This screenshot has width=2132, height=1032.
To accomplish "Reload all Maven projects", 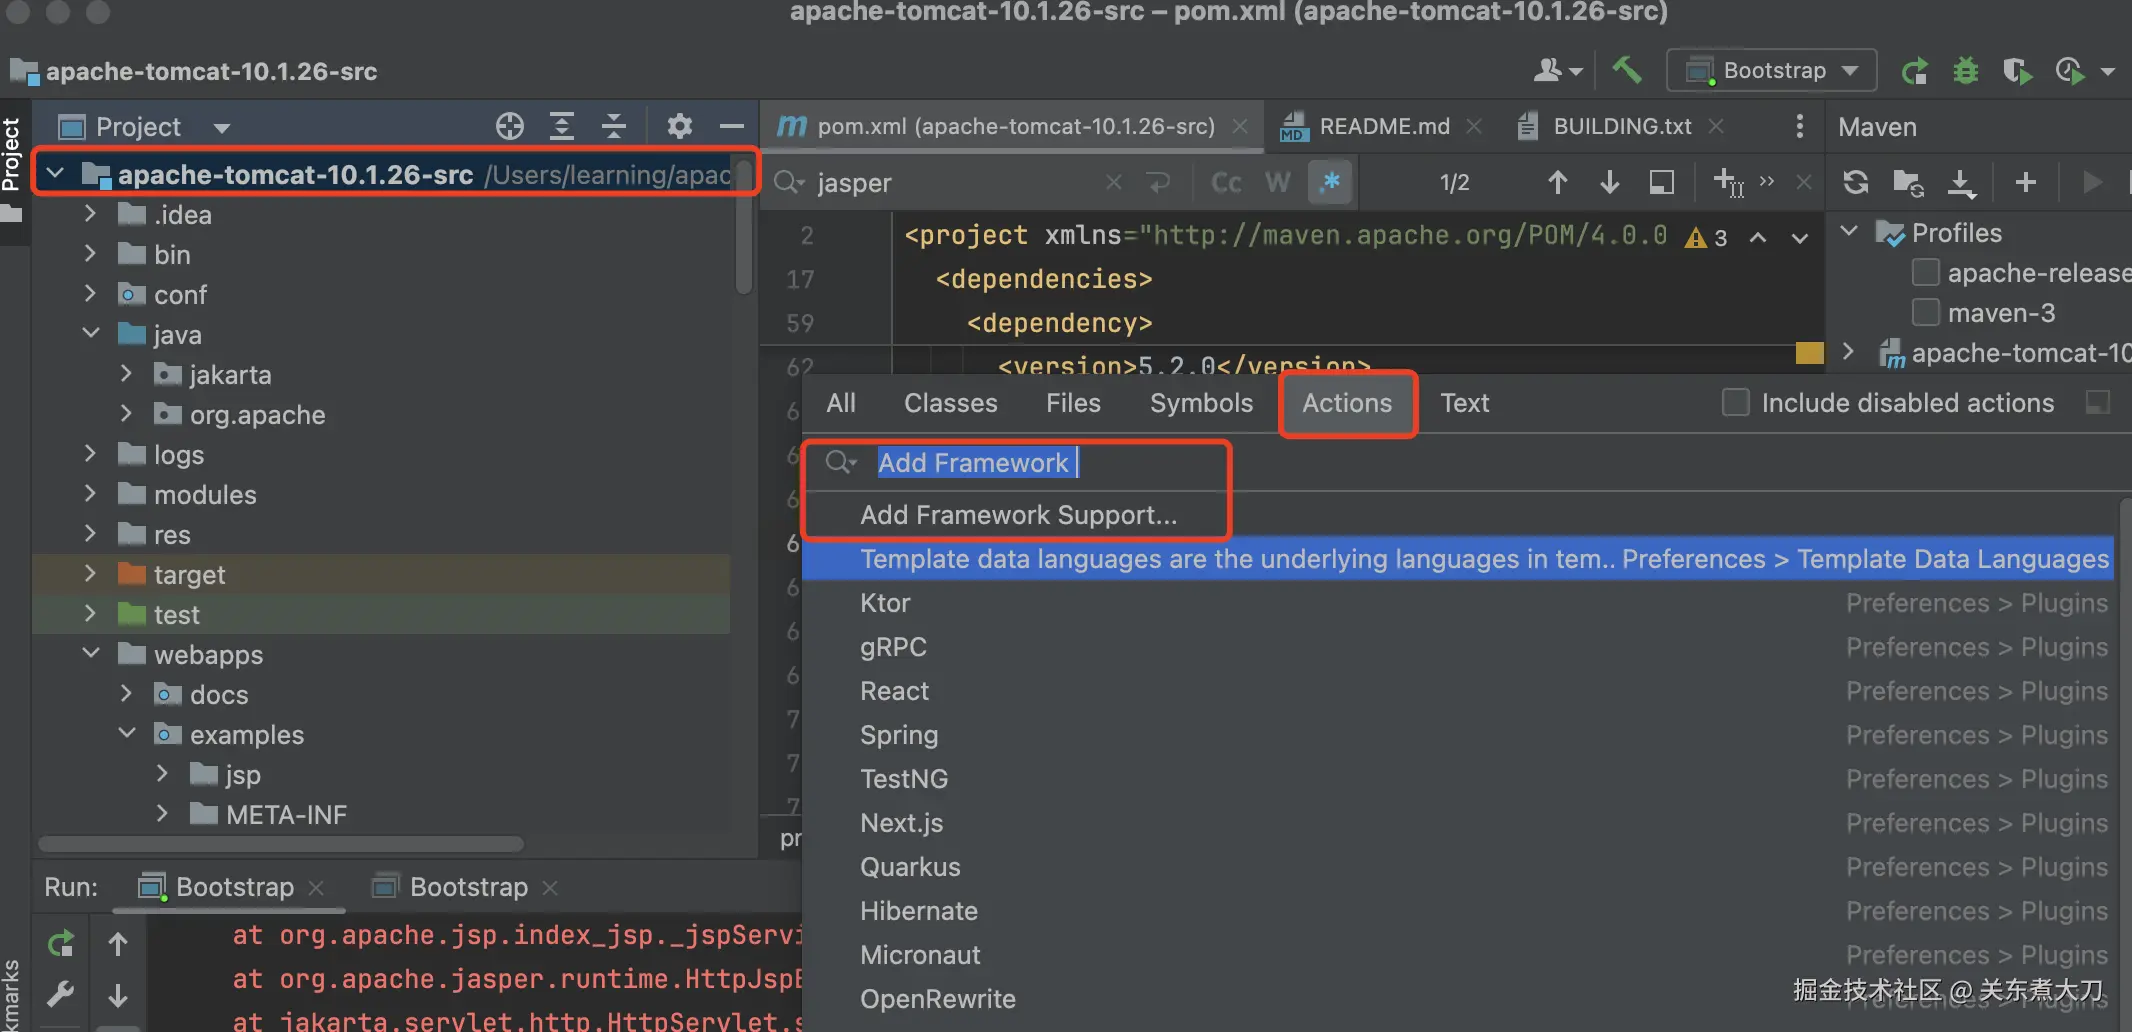I will pos(1856,182).
